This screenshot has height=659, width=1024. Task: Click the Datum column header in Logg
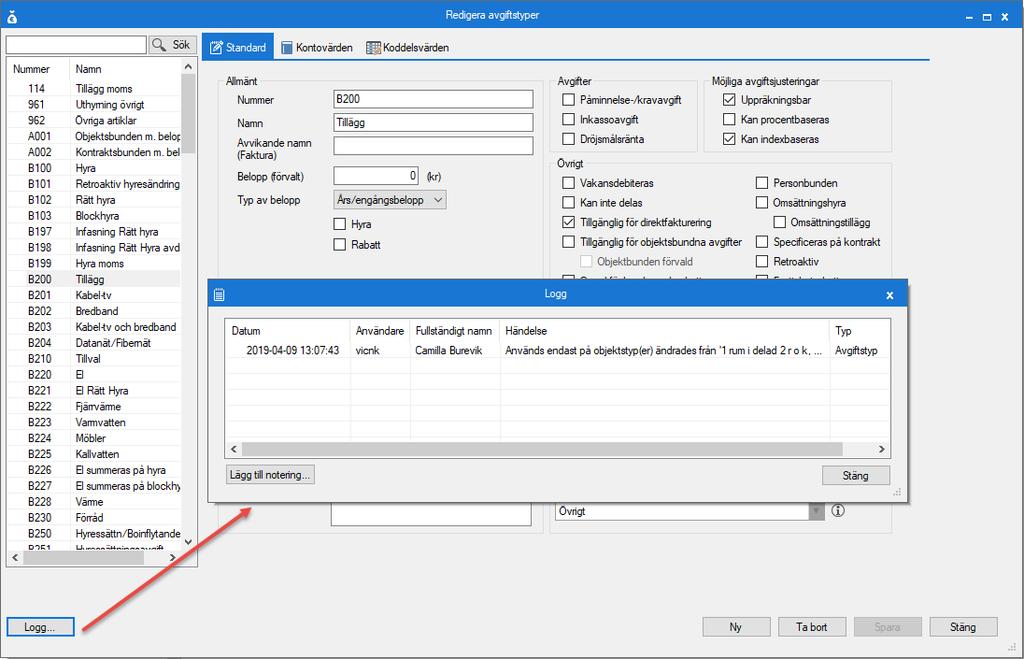(x=287, y=331)
